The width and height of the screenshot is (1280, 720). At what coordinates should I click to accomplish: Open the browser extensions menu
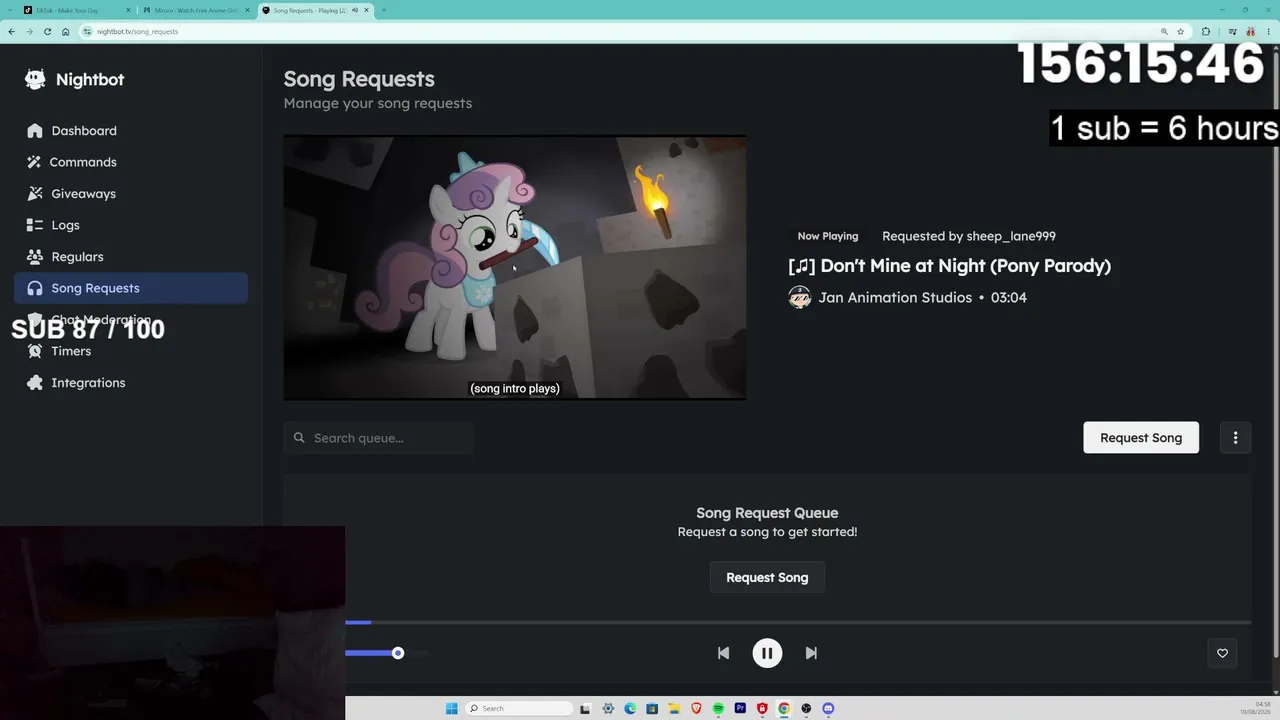point(1206,31)
